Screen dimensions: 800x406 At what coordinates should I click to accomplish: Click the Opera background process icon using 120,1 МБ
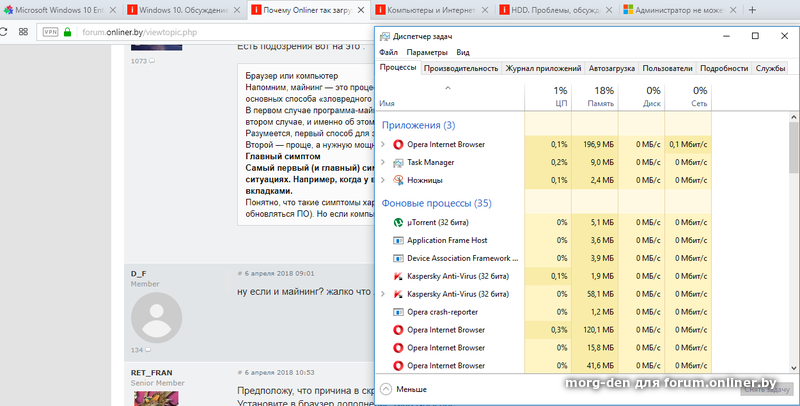pos(398,330)
